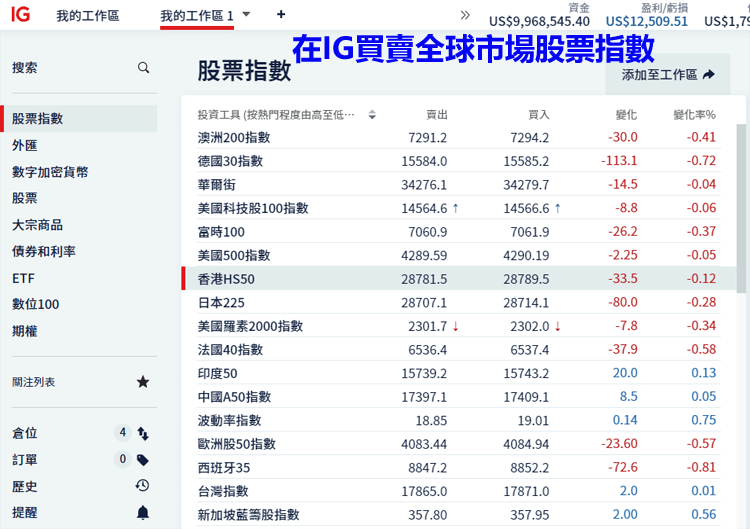Image resolution: width=750 pixels, height=529 pixels.
Task: Switch to 我的工作區 tab
Action: [88, 16]
